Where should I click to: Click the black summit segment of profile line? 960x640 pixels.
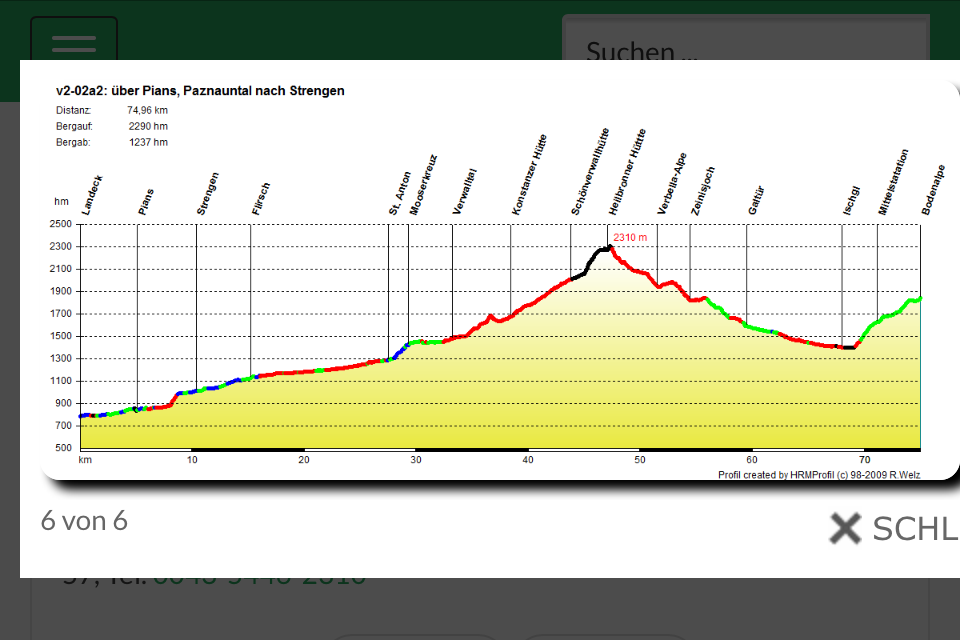coord(591,261)
